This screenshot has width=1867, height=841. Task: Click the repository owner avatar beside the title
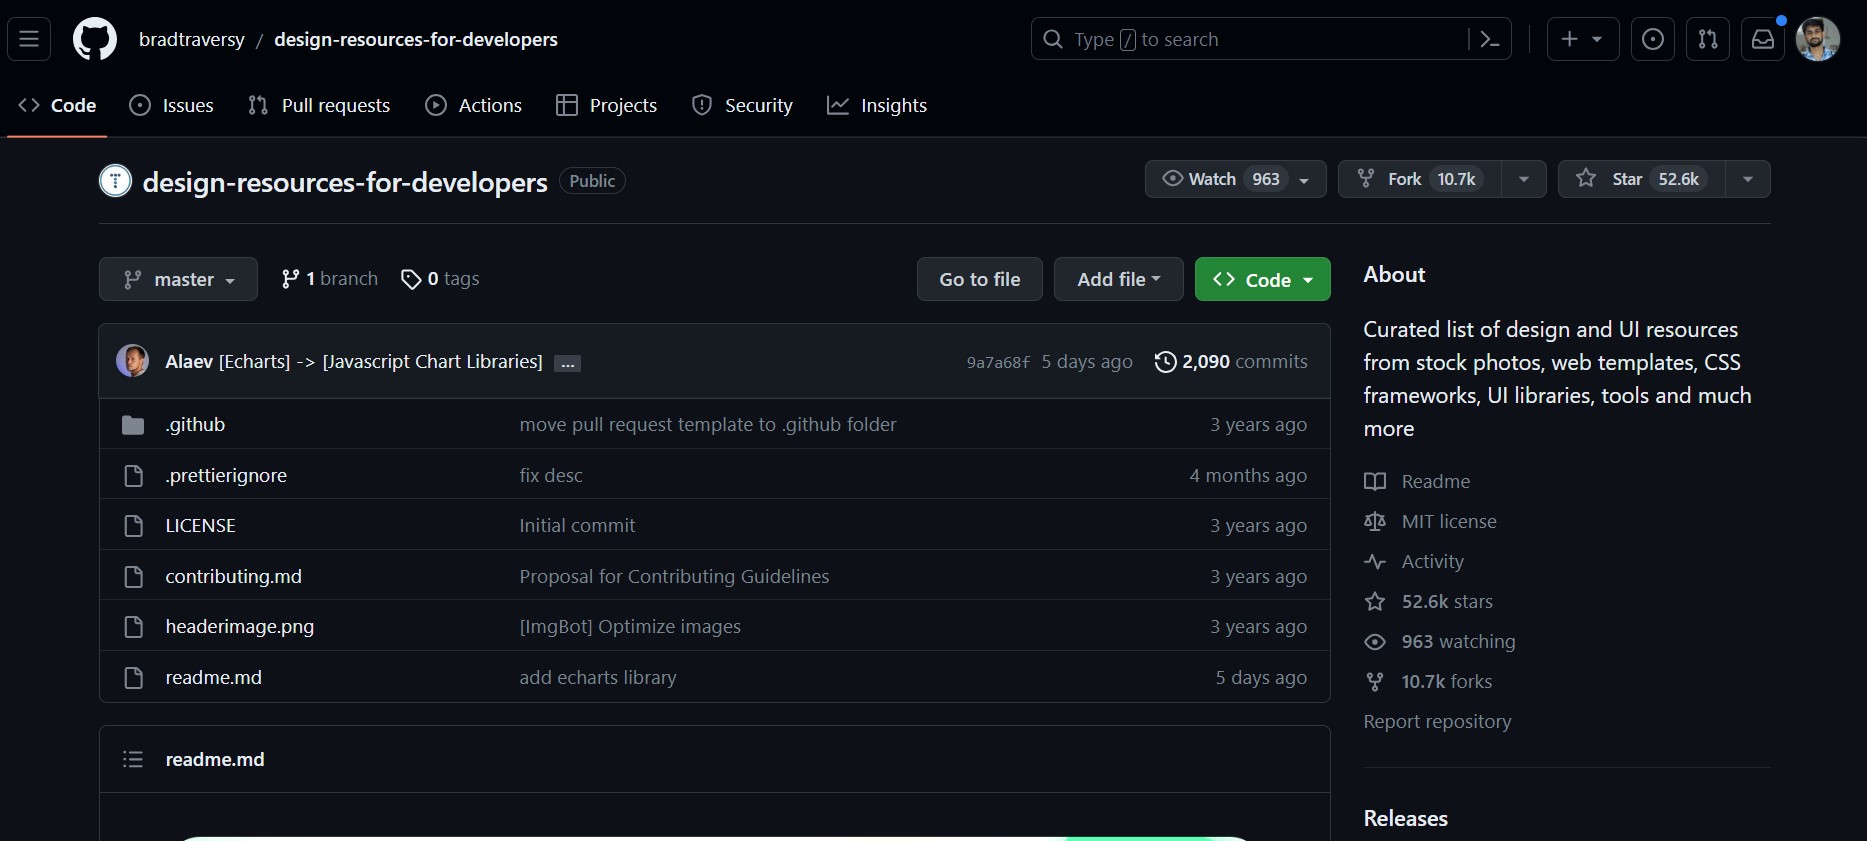point(115,181)
